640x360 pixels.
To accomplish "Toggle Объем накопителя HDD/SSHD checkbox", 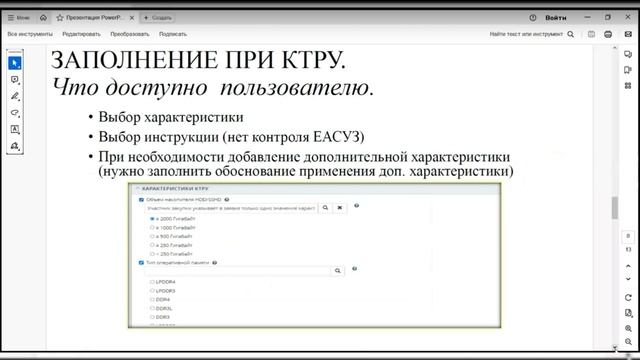I will tap(141, 200).
